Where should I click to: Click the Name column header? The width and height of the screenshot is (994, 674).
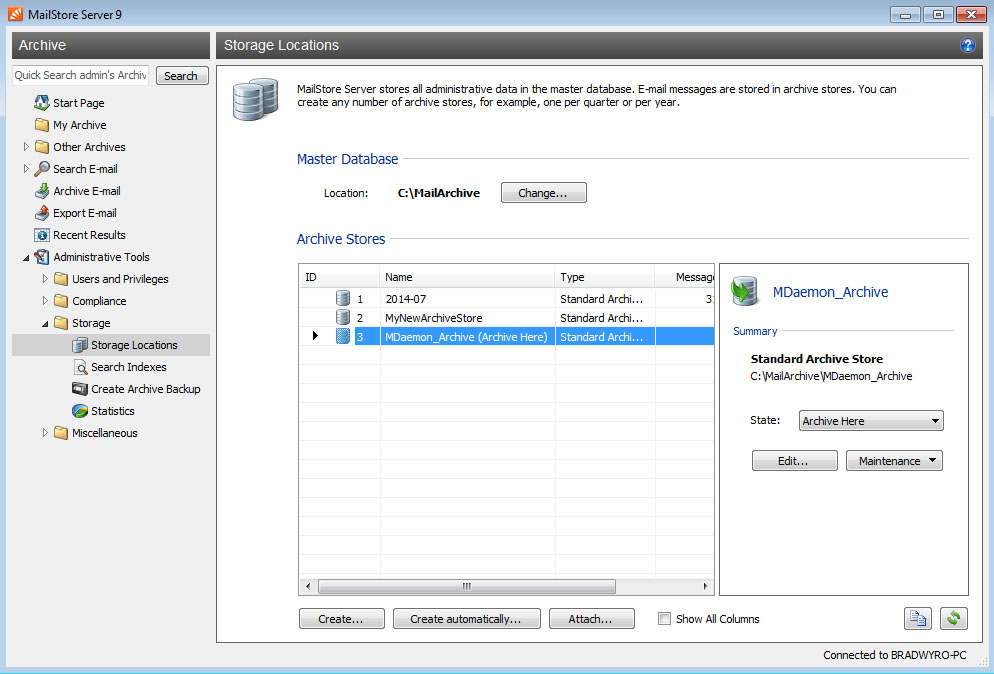(x=466, y=277)
